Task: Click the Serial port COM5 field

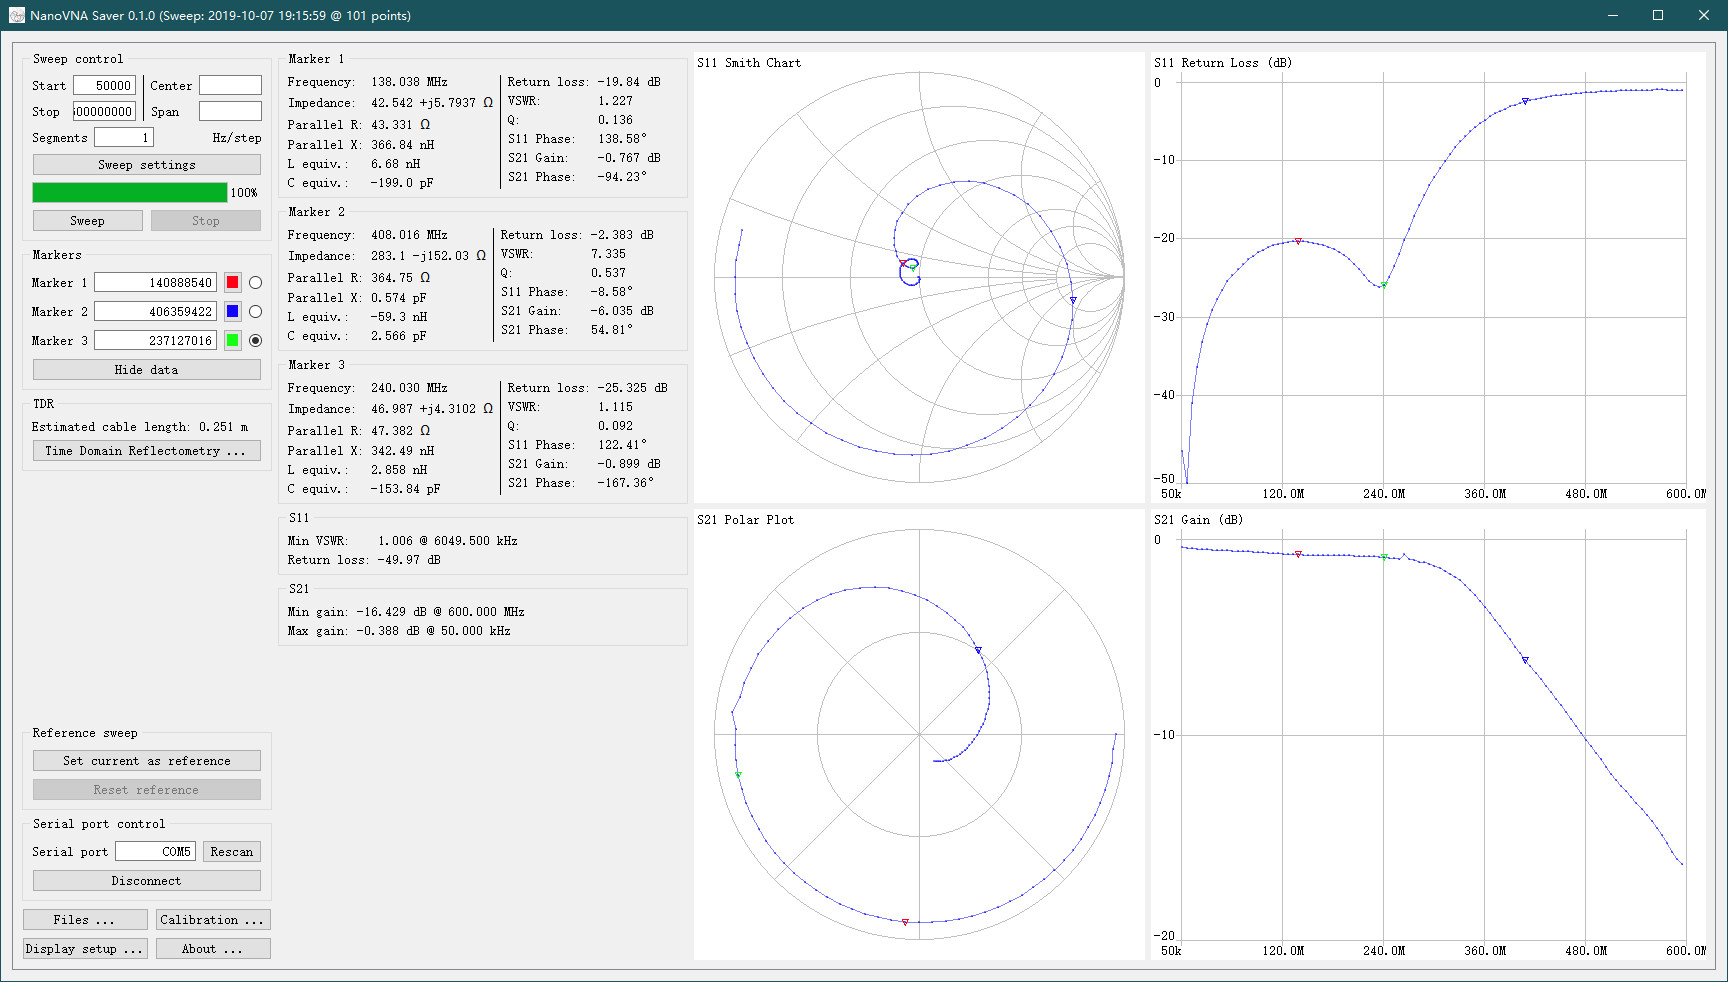Action: (155, 852)
